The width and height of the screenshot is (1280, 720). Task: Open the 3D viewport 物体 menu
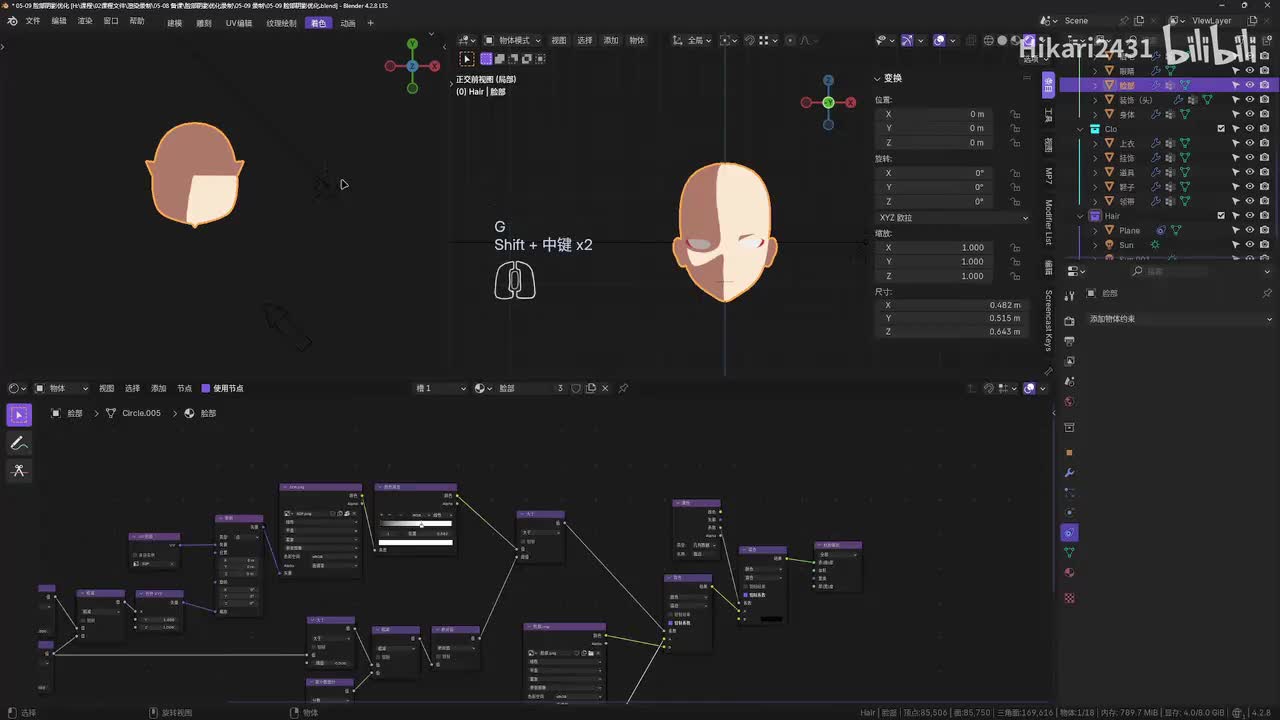[x=637, y=40]
